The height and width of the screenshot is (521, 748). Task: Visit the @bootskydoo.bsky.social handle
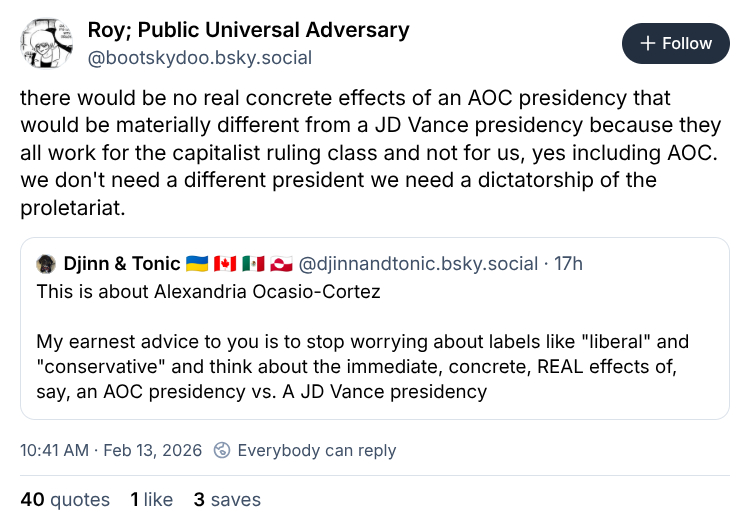199,58
